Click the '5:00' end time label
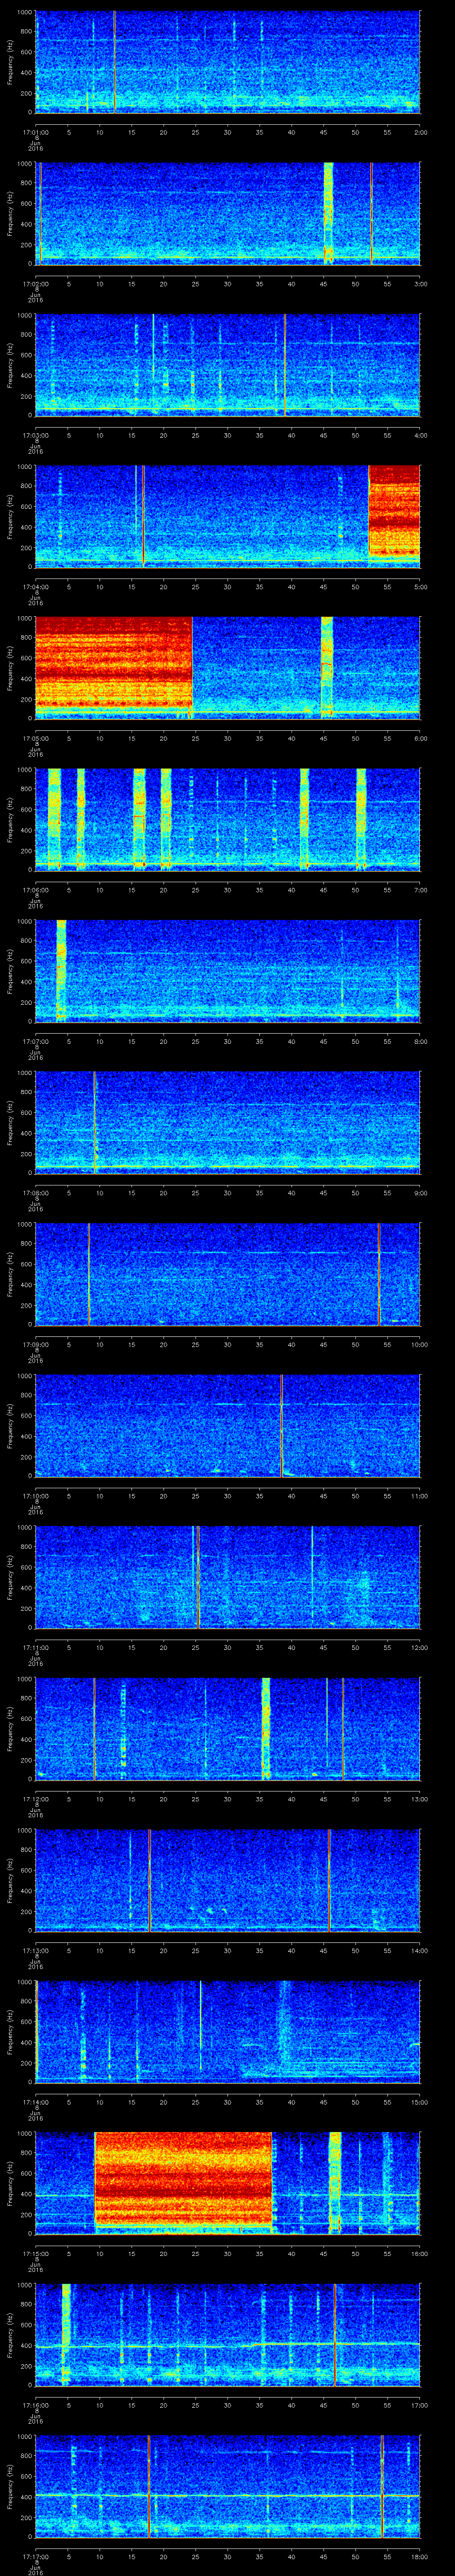The image size is (455, 2576). (x=420, y=586)
